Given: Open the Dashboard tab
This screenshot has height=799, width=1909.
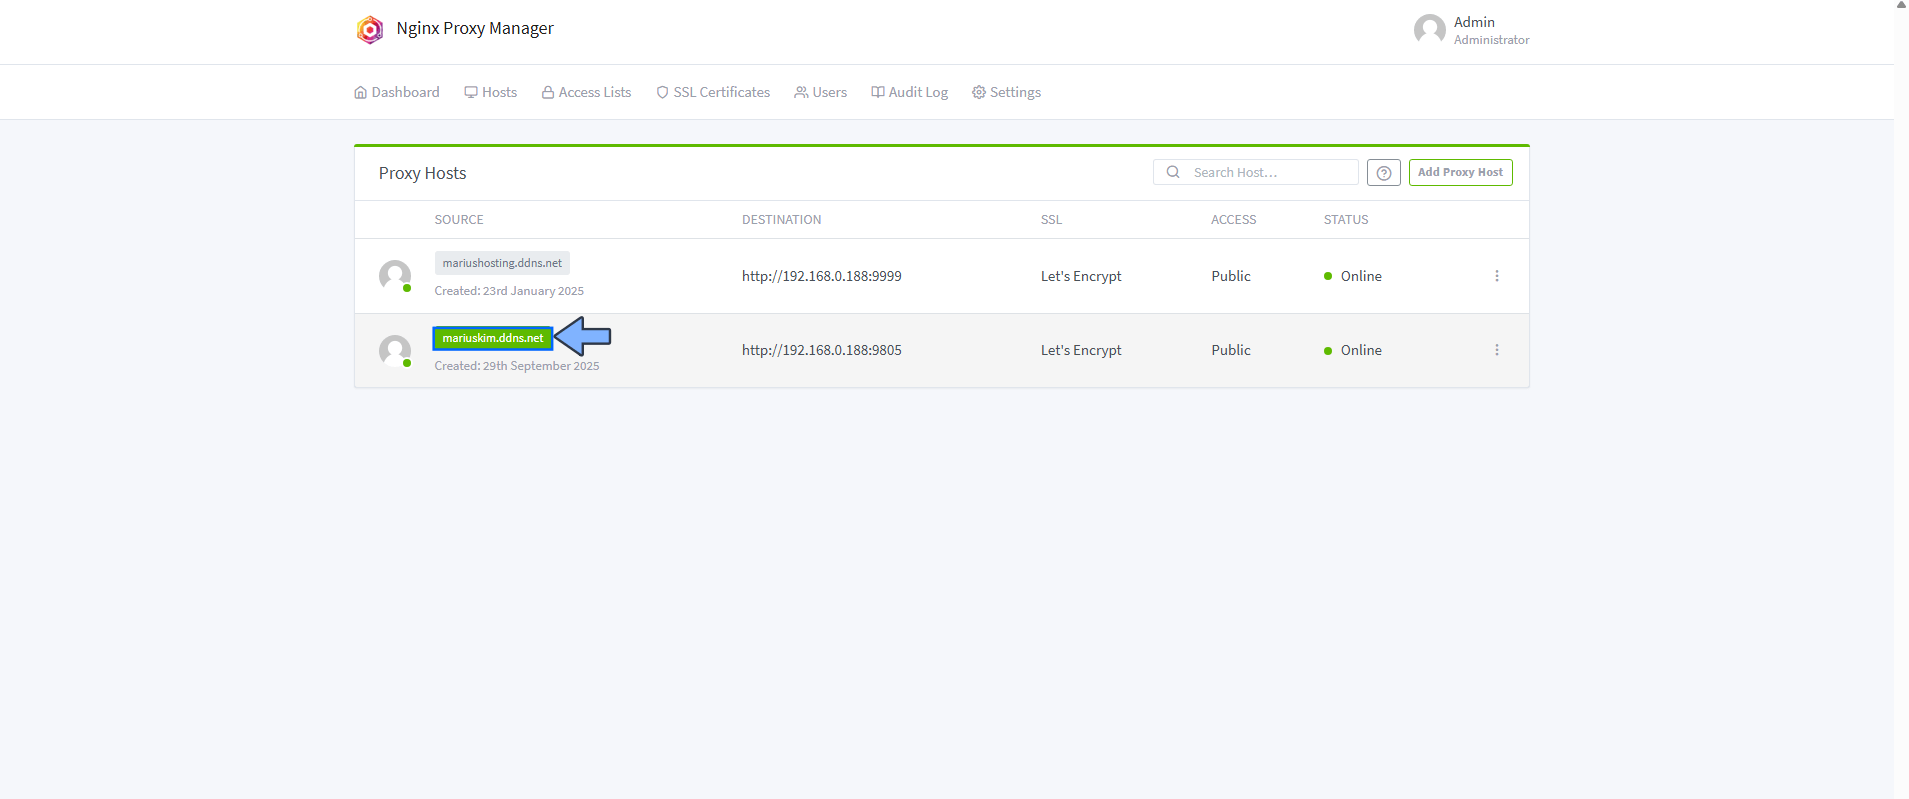Looking at the screenshot, I should click(x=397, y=92).
